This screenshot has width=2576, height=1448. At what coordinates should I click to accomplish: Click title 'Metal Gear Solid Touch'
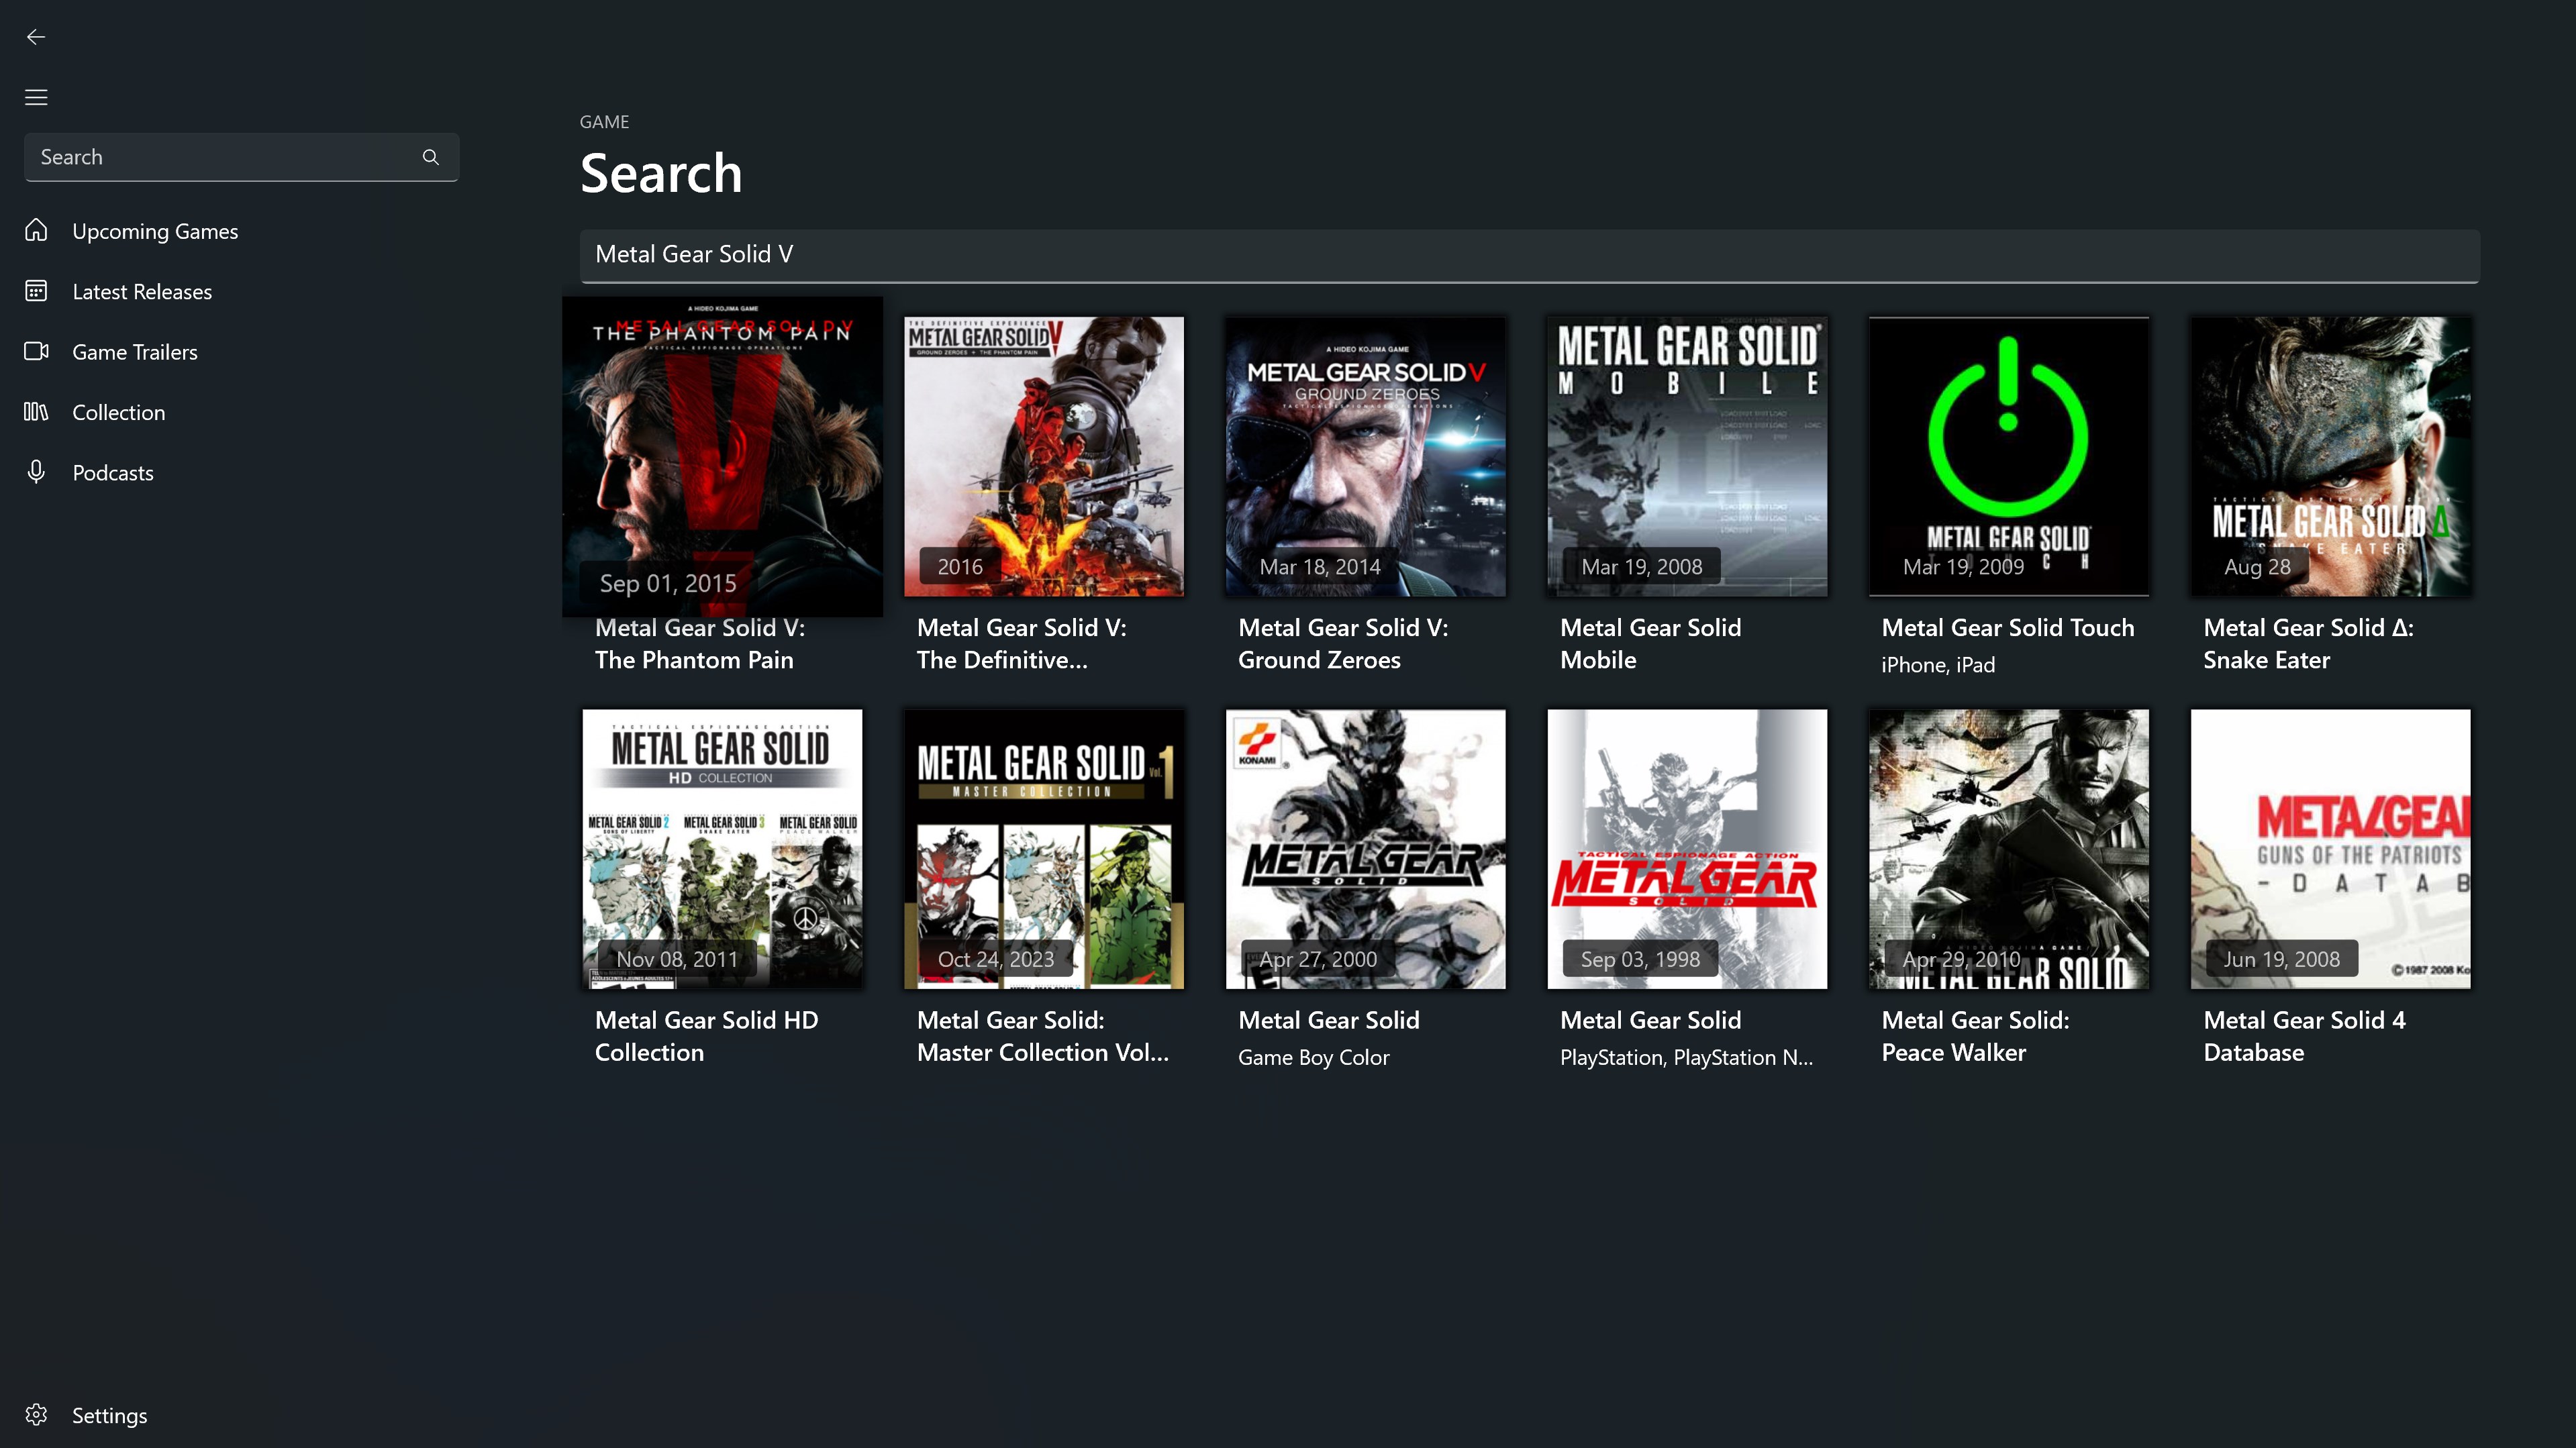(2008, 628)
